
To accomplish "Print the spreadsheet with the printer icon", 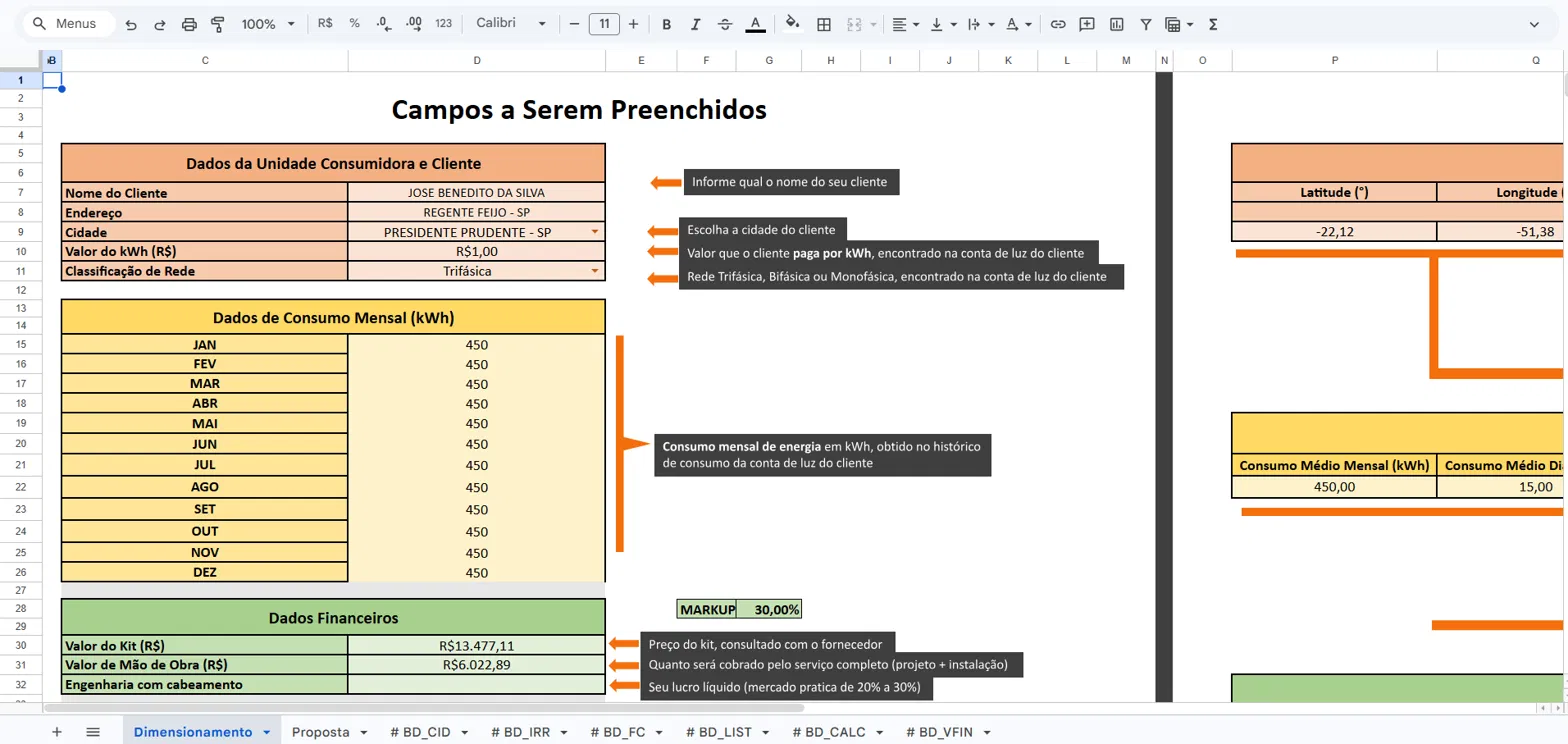I will pos(189,23).
